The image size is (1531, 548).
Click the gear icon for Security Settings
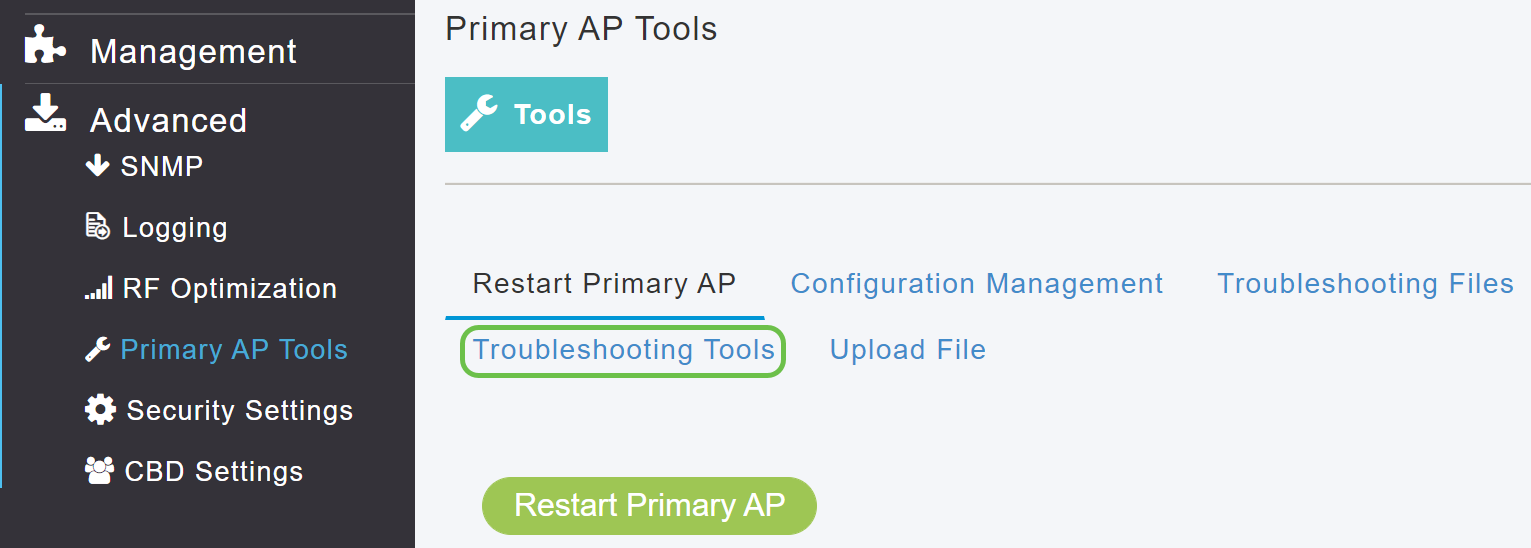(100, 410)
